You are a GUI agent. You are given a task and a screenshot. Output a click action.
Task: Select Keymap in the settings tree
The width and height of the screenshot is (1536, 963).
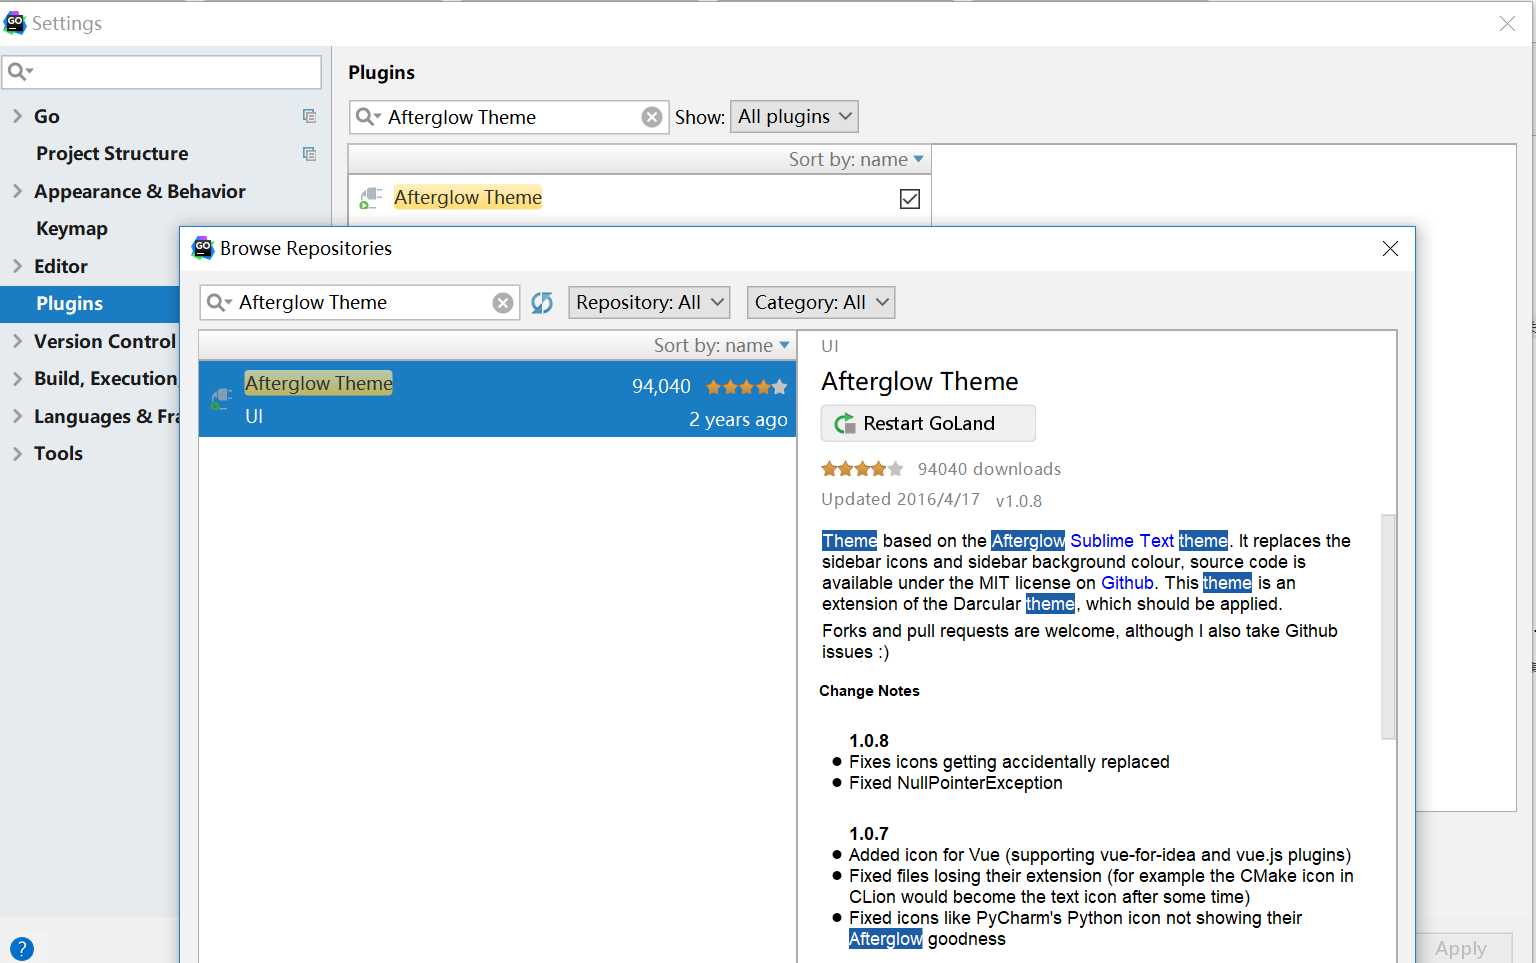(72, 229)
